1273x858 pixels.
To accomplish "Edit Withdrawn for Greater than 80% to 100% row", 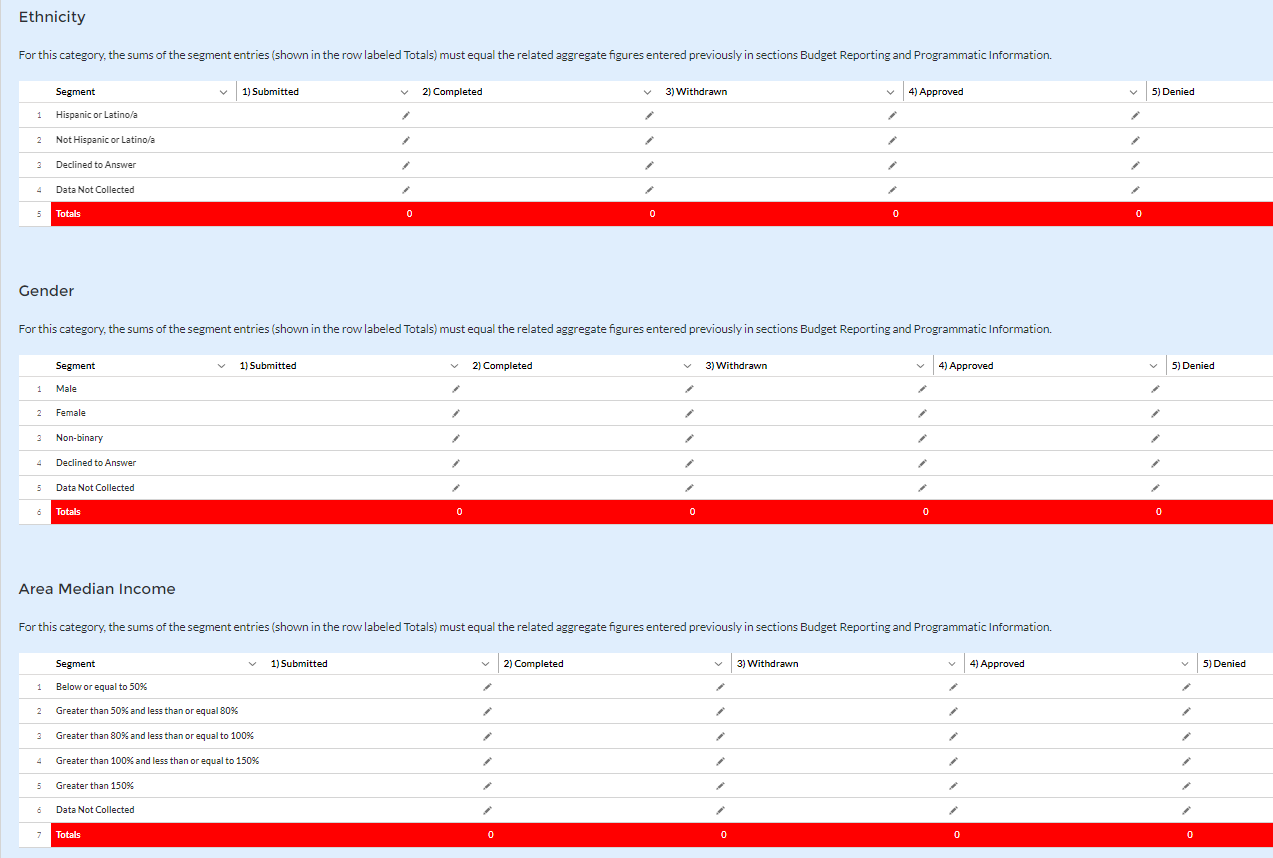I will coord(953,736).
